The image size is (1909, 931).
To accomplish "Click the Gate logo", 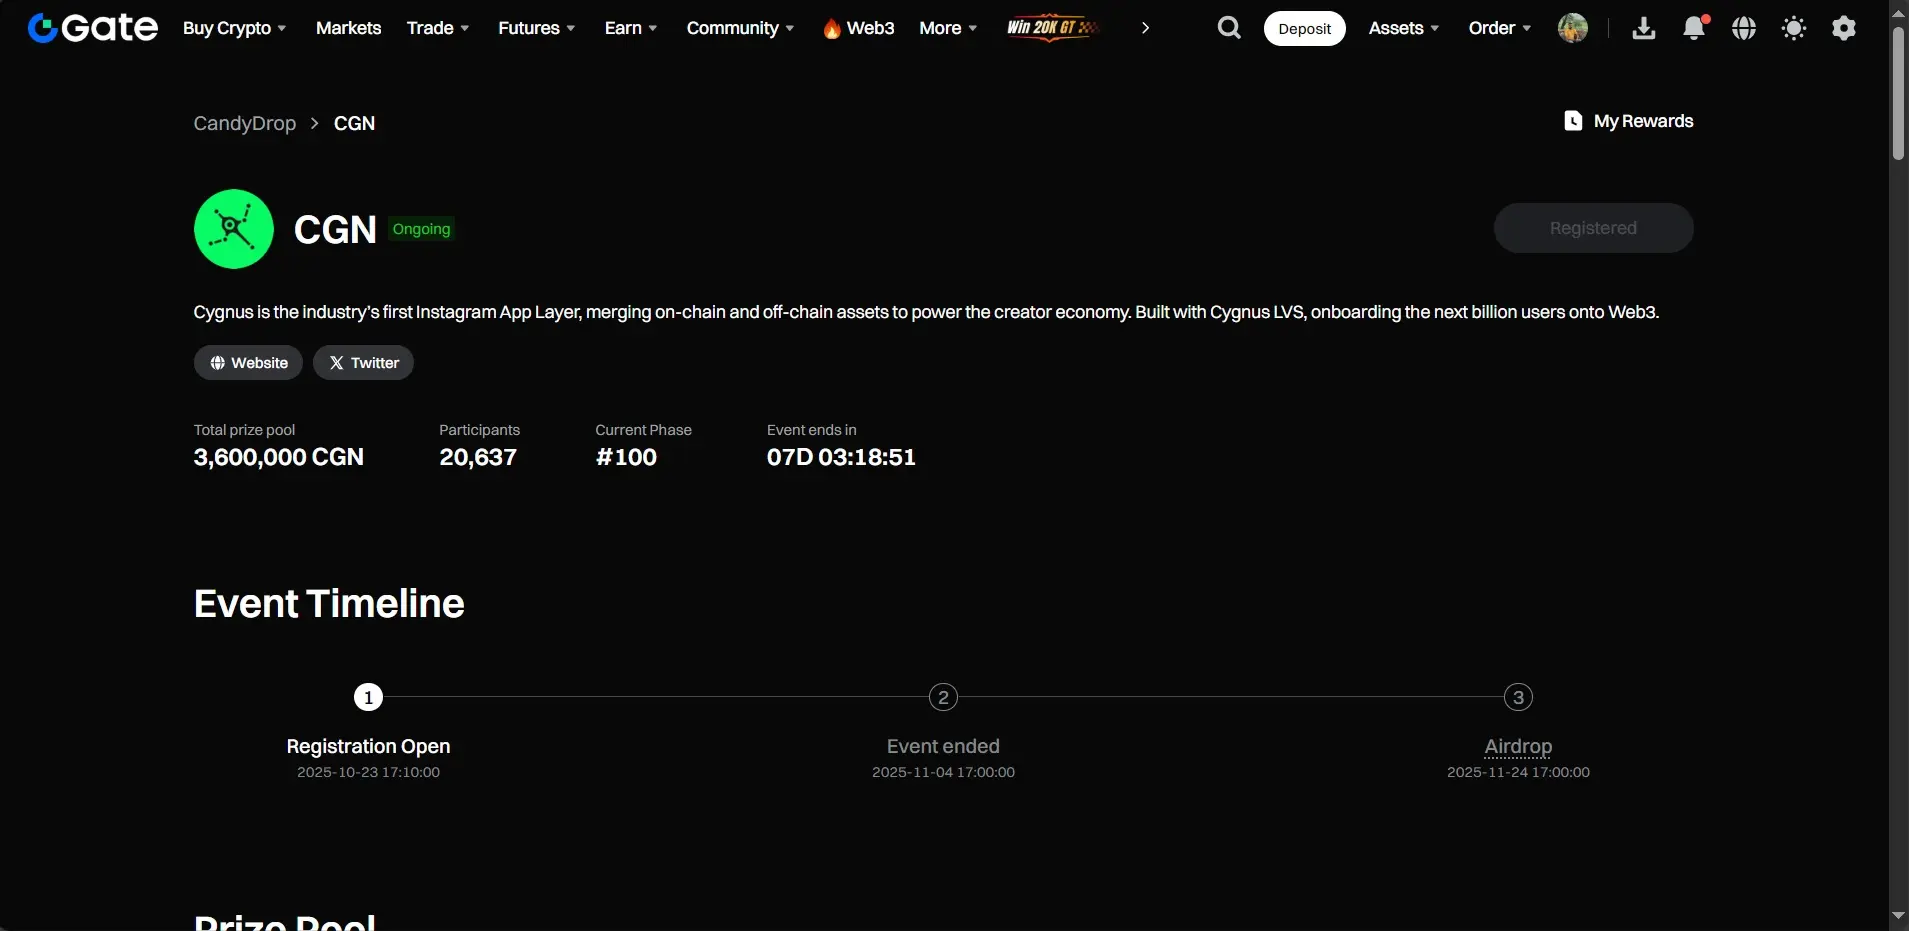I will (93, 28).
